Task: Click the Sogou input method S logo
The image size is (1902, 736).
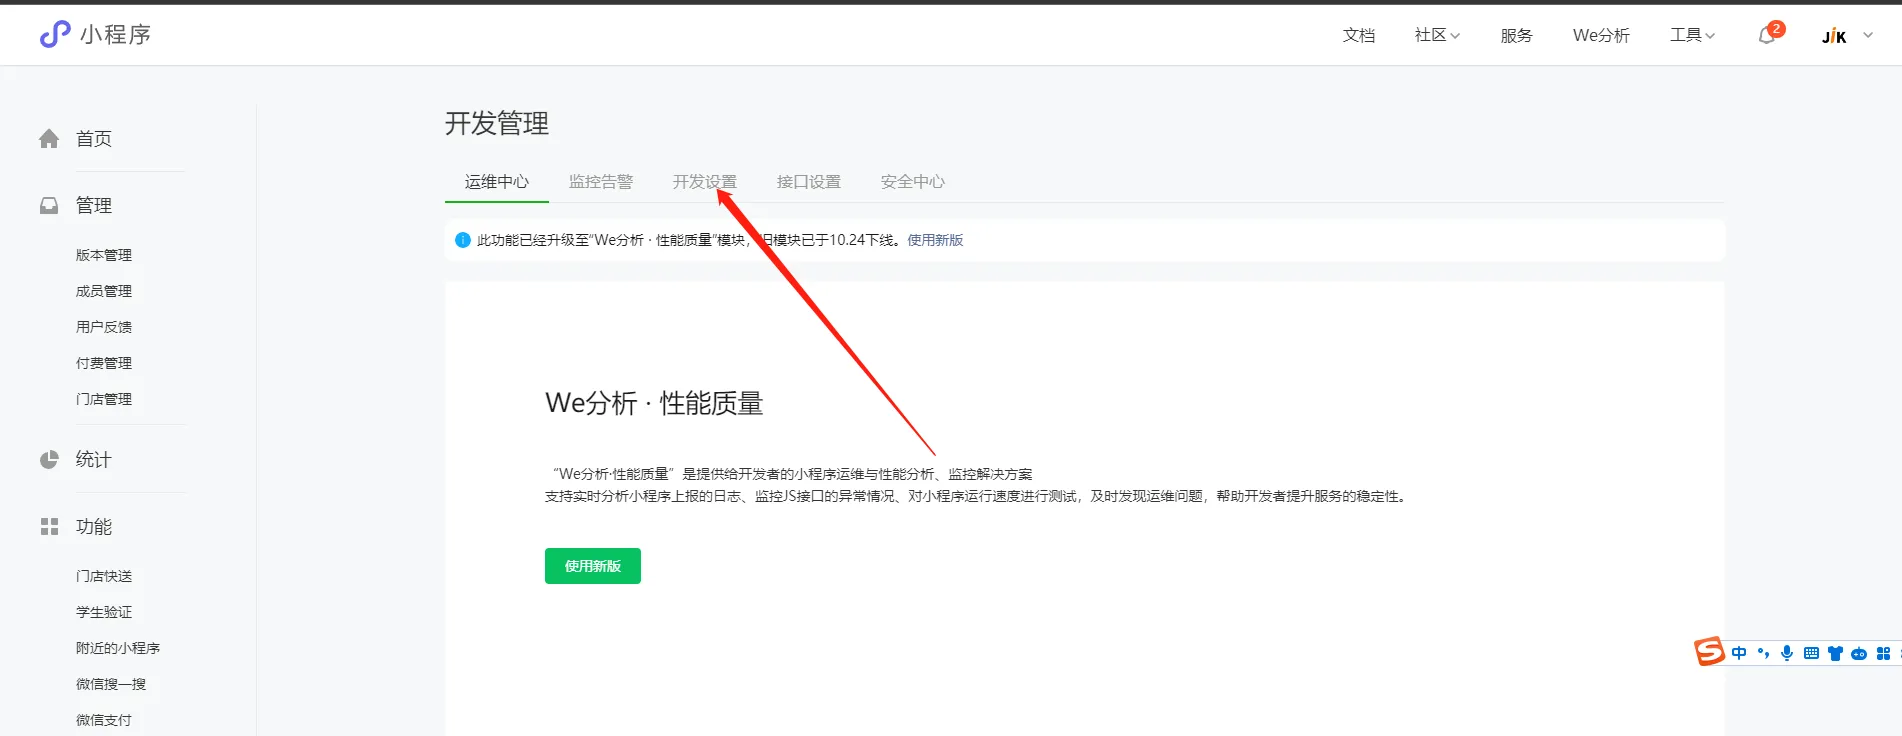Action: click(1709, 652)
